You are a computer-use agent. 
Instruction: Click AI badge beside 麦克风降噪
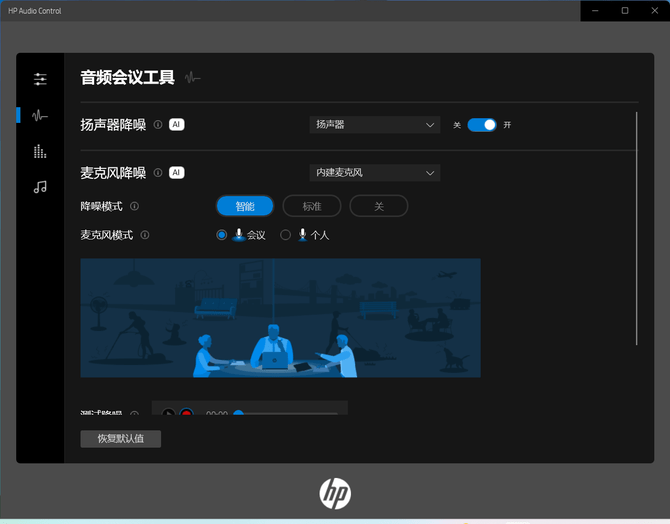pyautogui.click(x=176, y=172)
